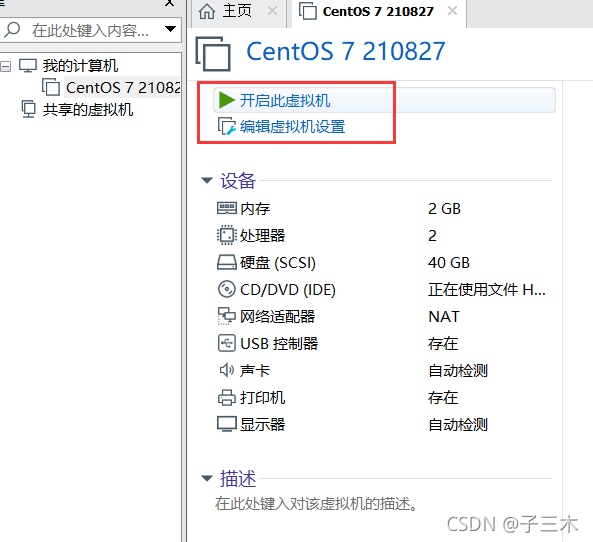Screen dimensions: 593x542
Task: Click the hard disk (硬盘 SCSI) icon
Action: tap(227, 262)
